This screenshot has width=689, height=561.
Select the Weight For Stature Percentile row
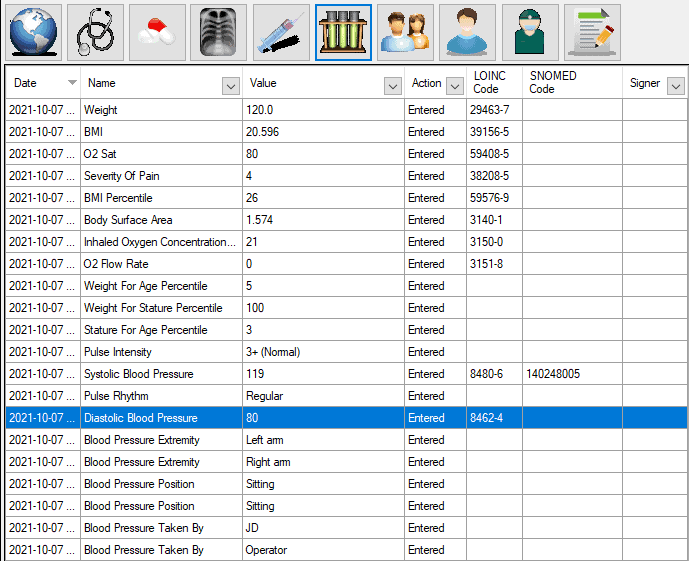(x=347, y=308)
